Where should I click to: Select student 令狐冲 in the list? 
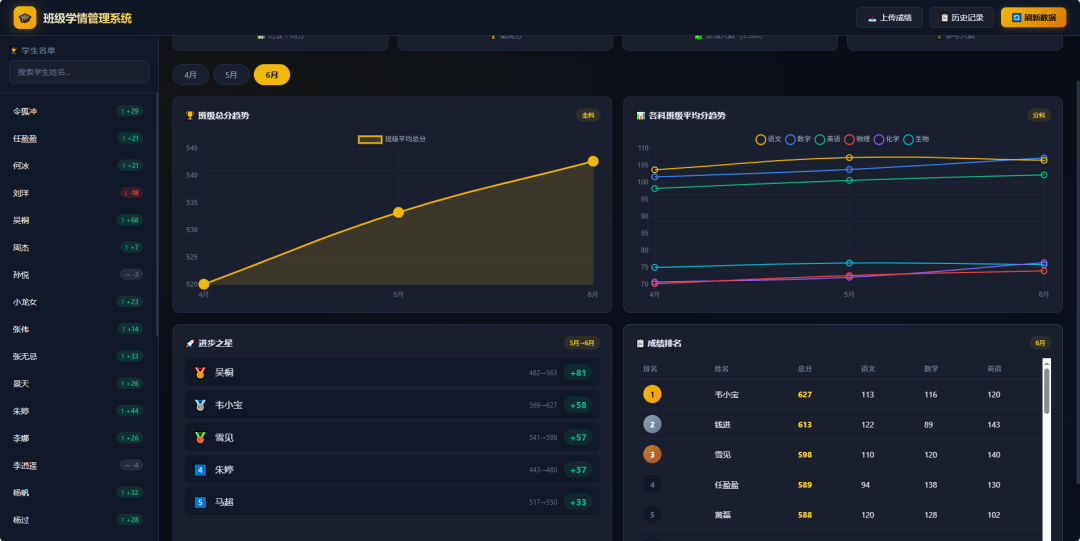click(x=78, y=111)
